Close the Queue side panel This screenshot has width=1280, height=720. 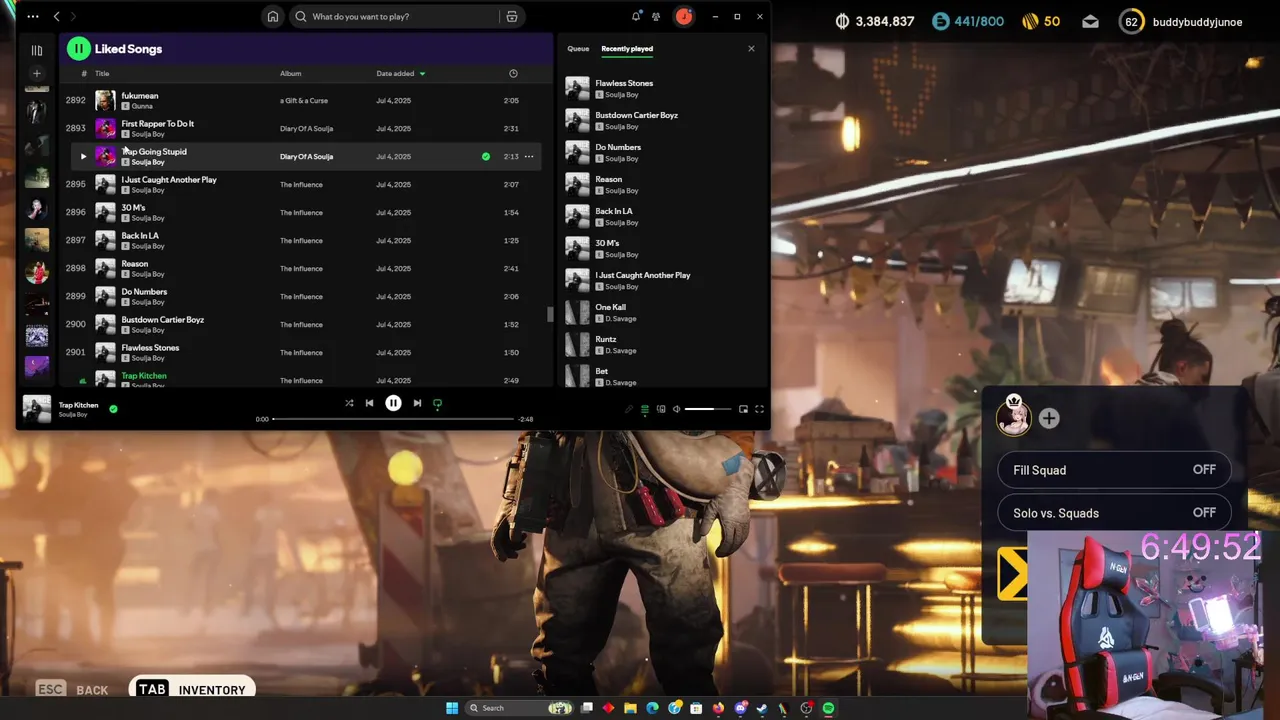751,48
